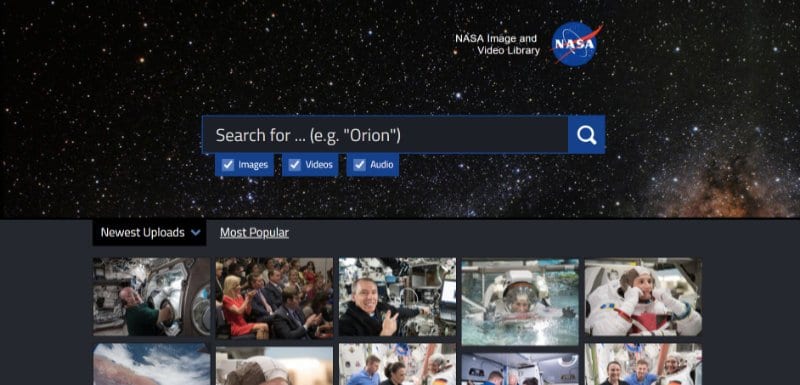This screenshot has width=800, height=385.
Task: Click the NASA Image and Video Library title
Action: (x=497, y=44)
